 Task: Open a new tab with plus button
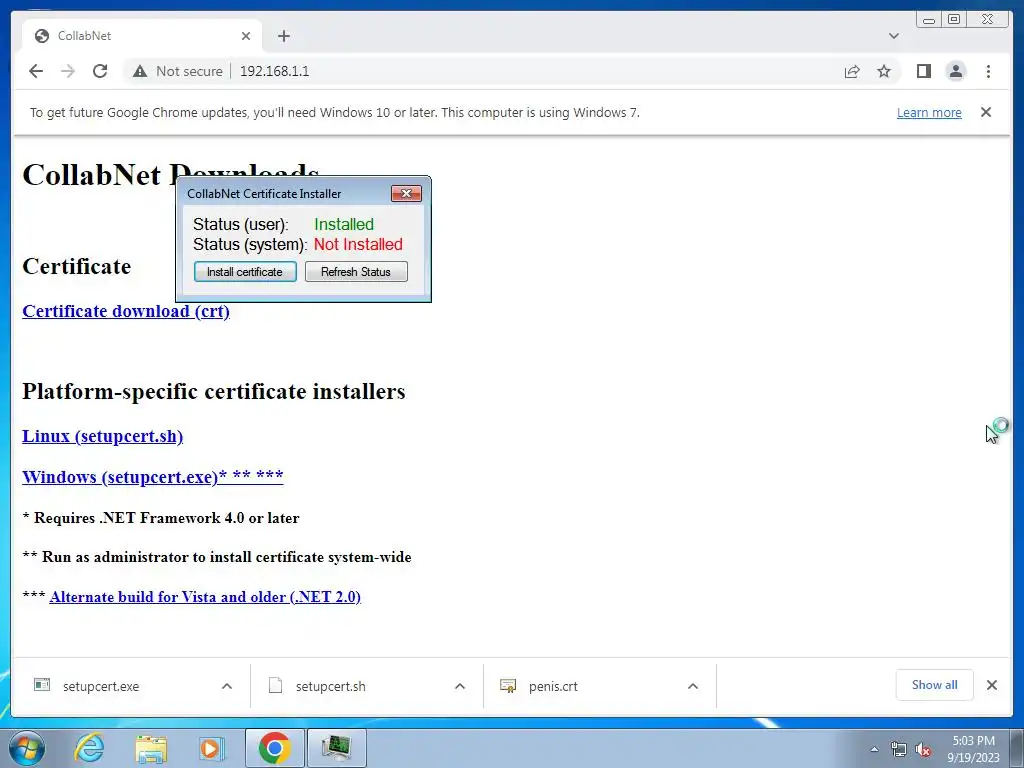point(283,36)
